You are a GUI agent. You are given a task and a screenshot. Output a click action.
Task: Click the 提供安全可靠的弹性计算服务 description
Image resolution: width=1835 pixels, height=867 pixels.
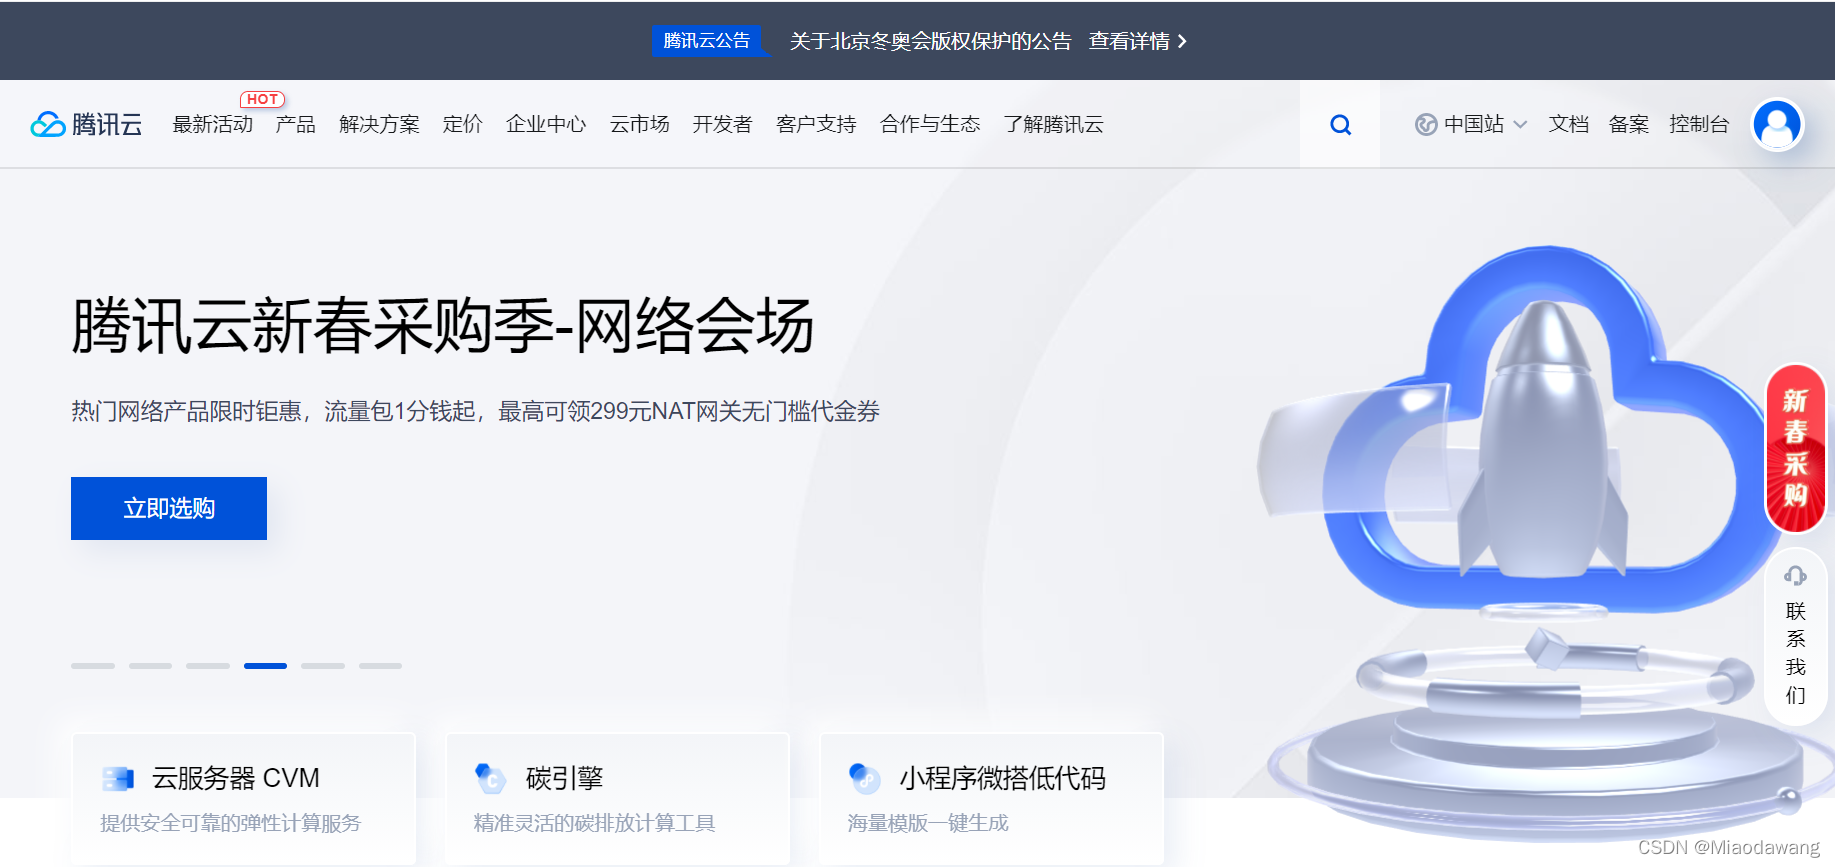pyautogui.click(x=231, y=823)
